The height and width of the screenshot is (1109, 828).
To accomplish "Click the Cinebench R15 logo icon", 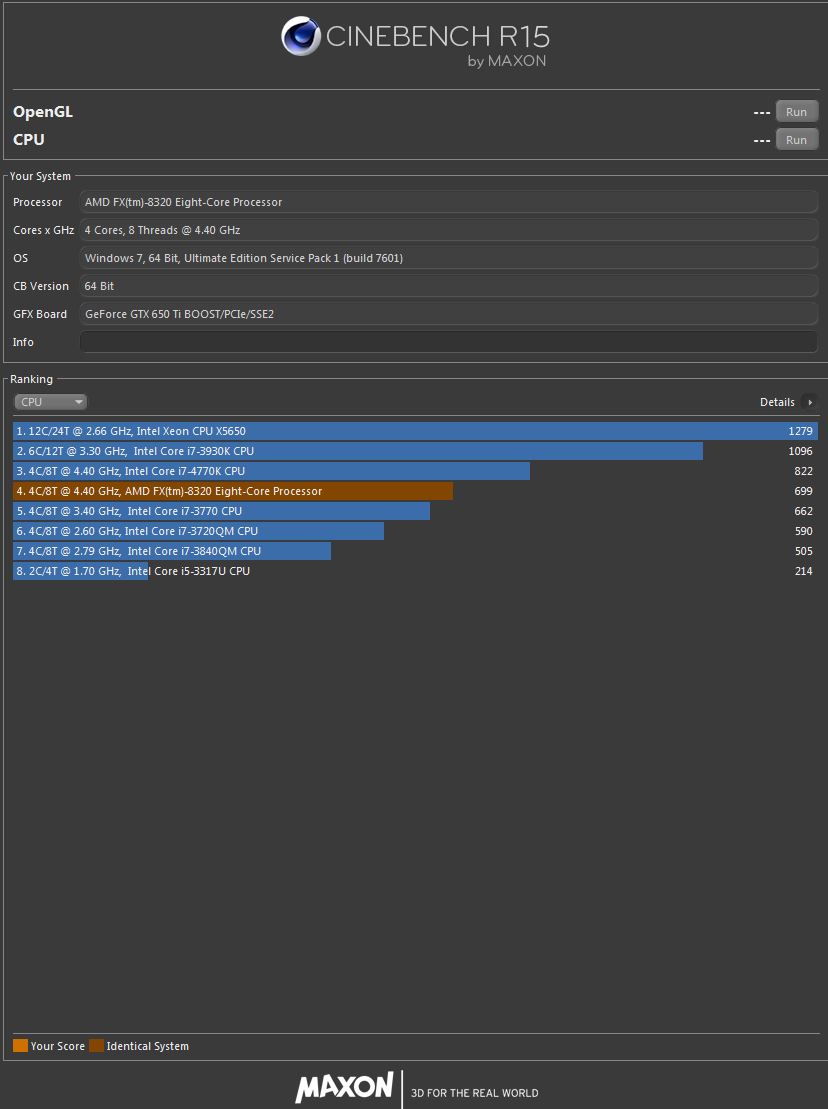I will click(x=301, y=36).
